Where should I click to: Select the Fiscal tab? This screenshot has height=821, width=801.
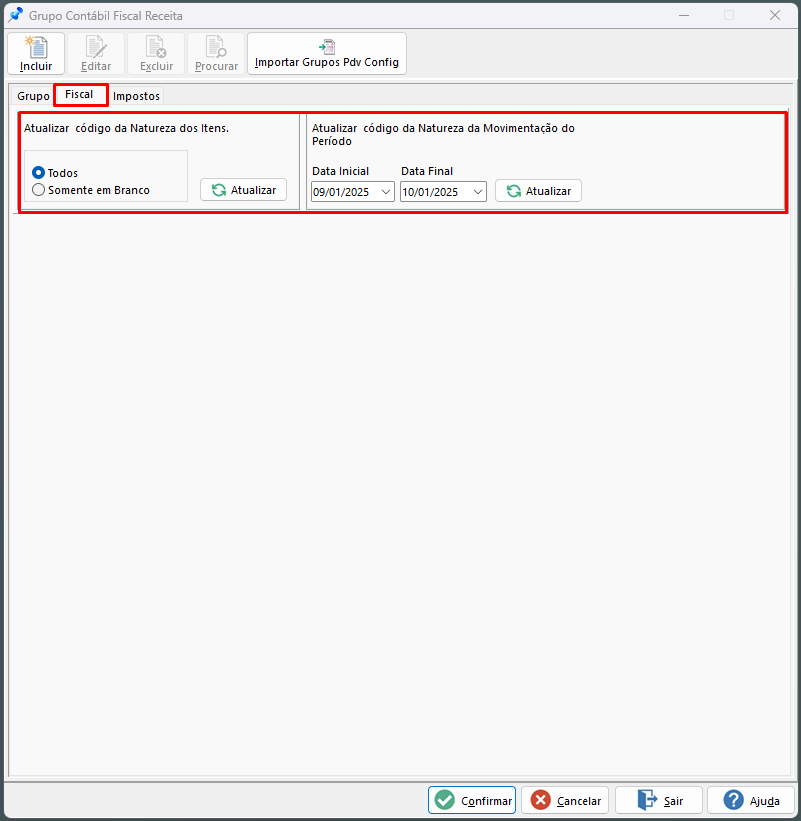pyautogui.click(x=79, y=95)
